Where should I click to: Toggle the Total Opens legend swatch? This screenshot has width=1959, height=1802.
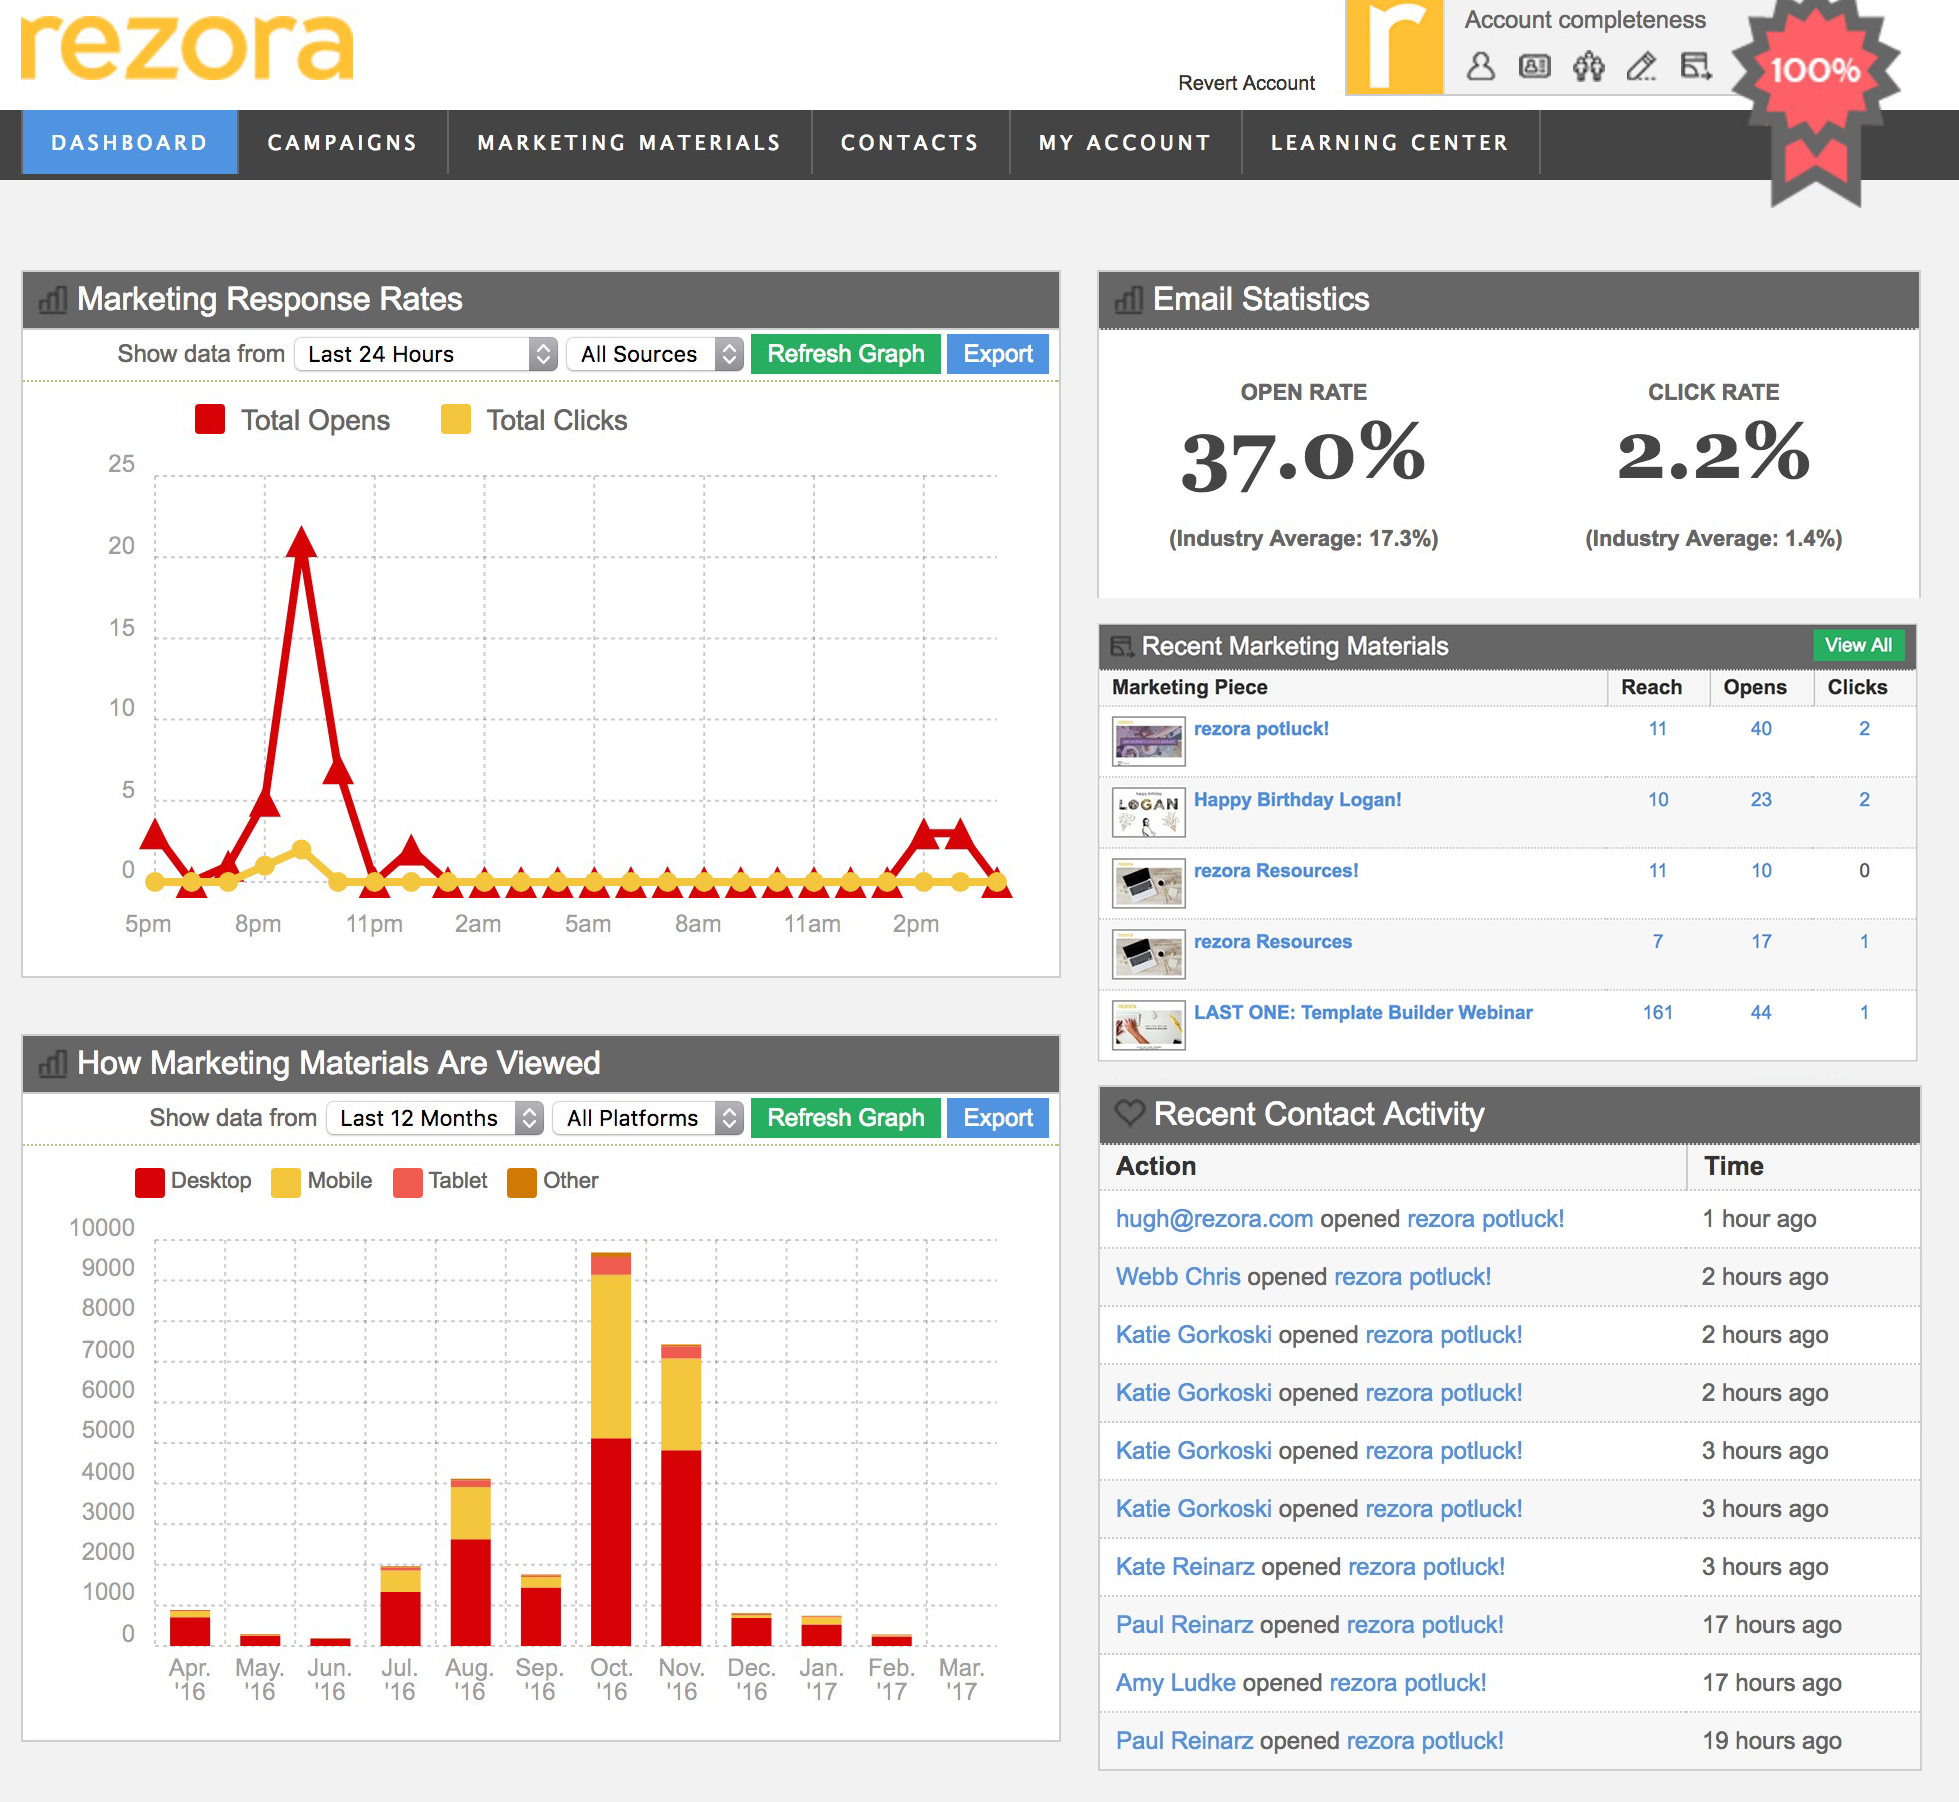click(210, 420)
